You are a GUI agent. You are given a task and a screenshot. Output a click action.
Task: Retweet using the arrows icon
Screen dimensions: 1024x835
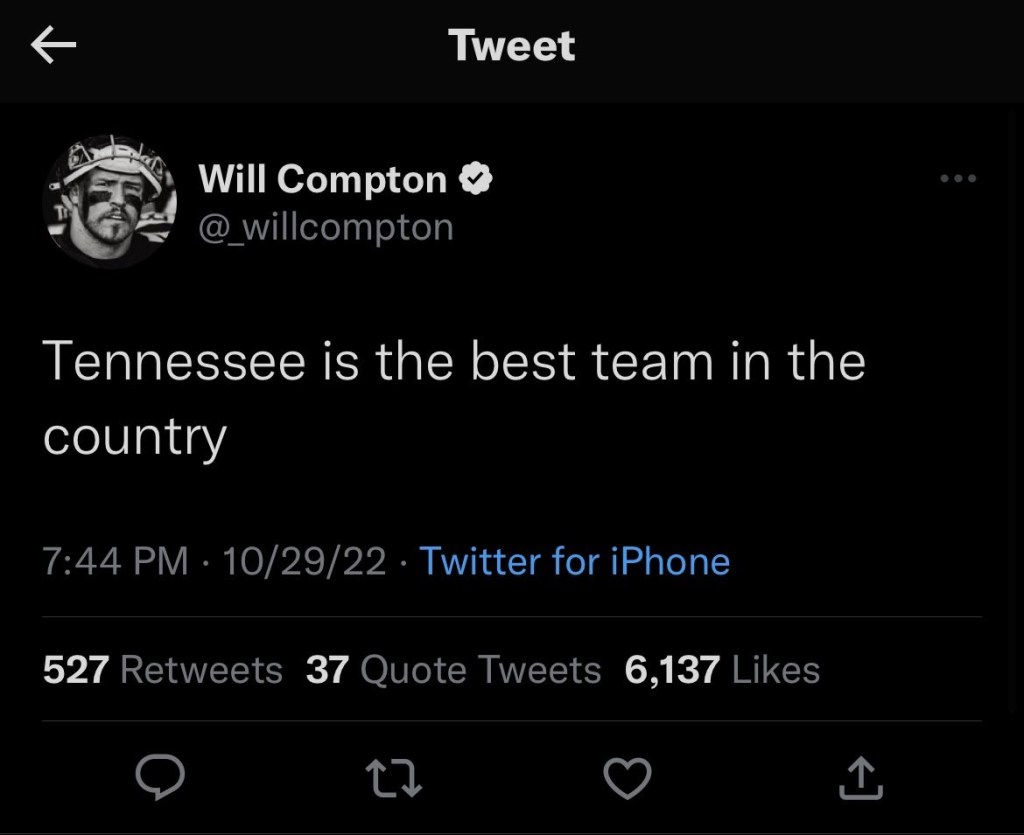tap(392, 778)
